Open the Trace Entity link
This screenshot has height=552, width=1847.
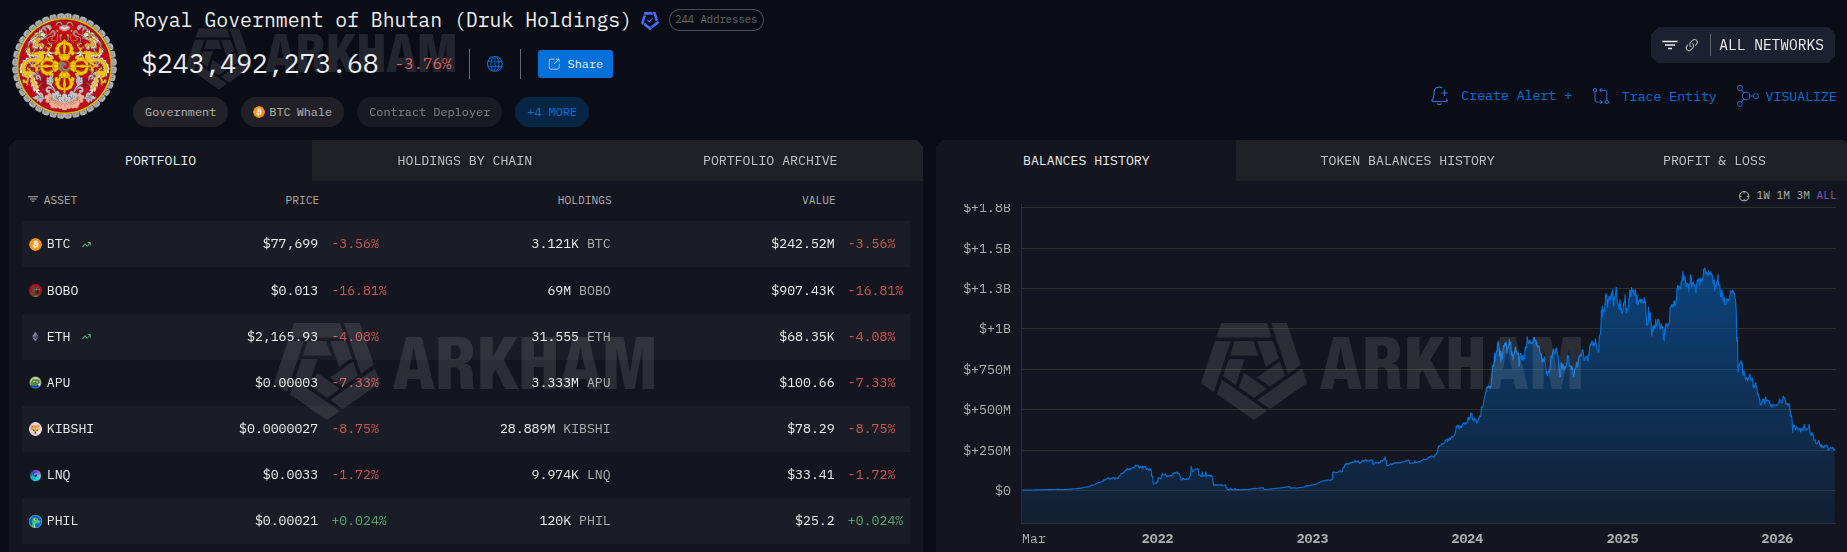pyautogui.click(x=1668, y=97)
